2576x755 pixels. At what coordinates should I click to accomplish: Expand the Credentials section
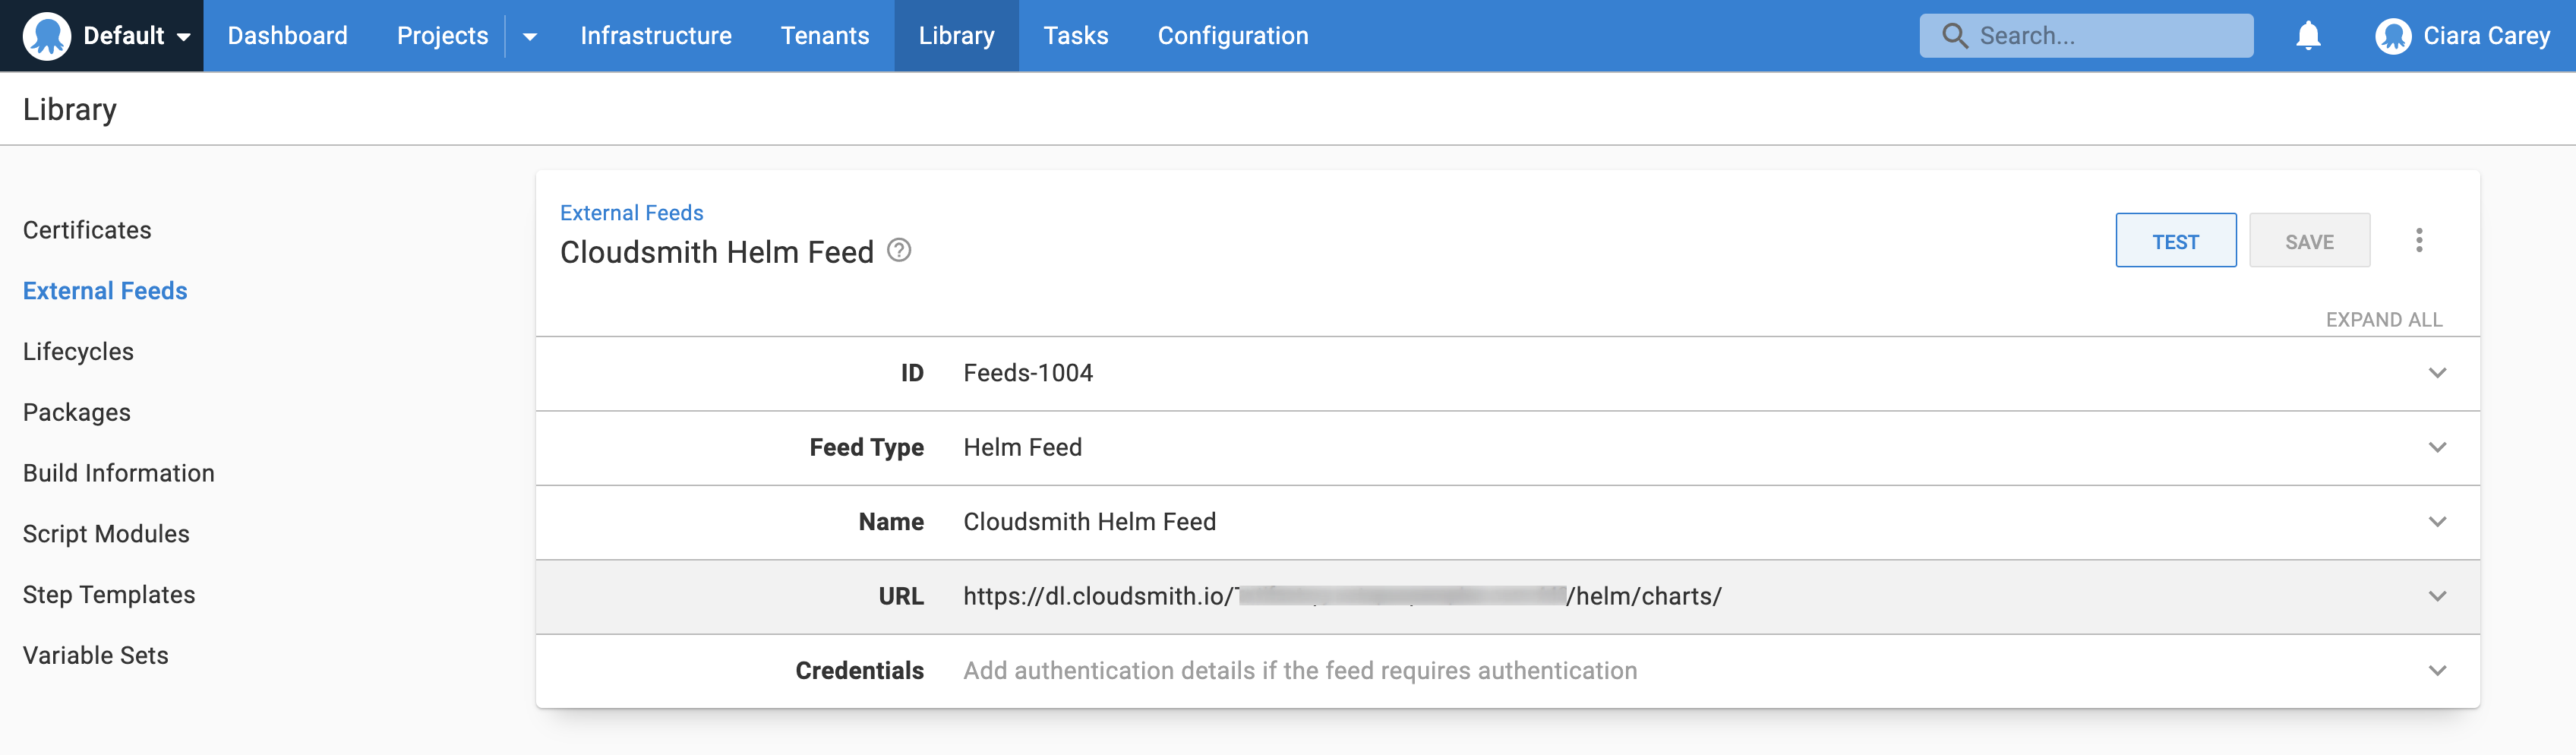click(2437, 670)
